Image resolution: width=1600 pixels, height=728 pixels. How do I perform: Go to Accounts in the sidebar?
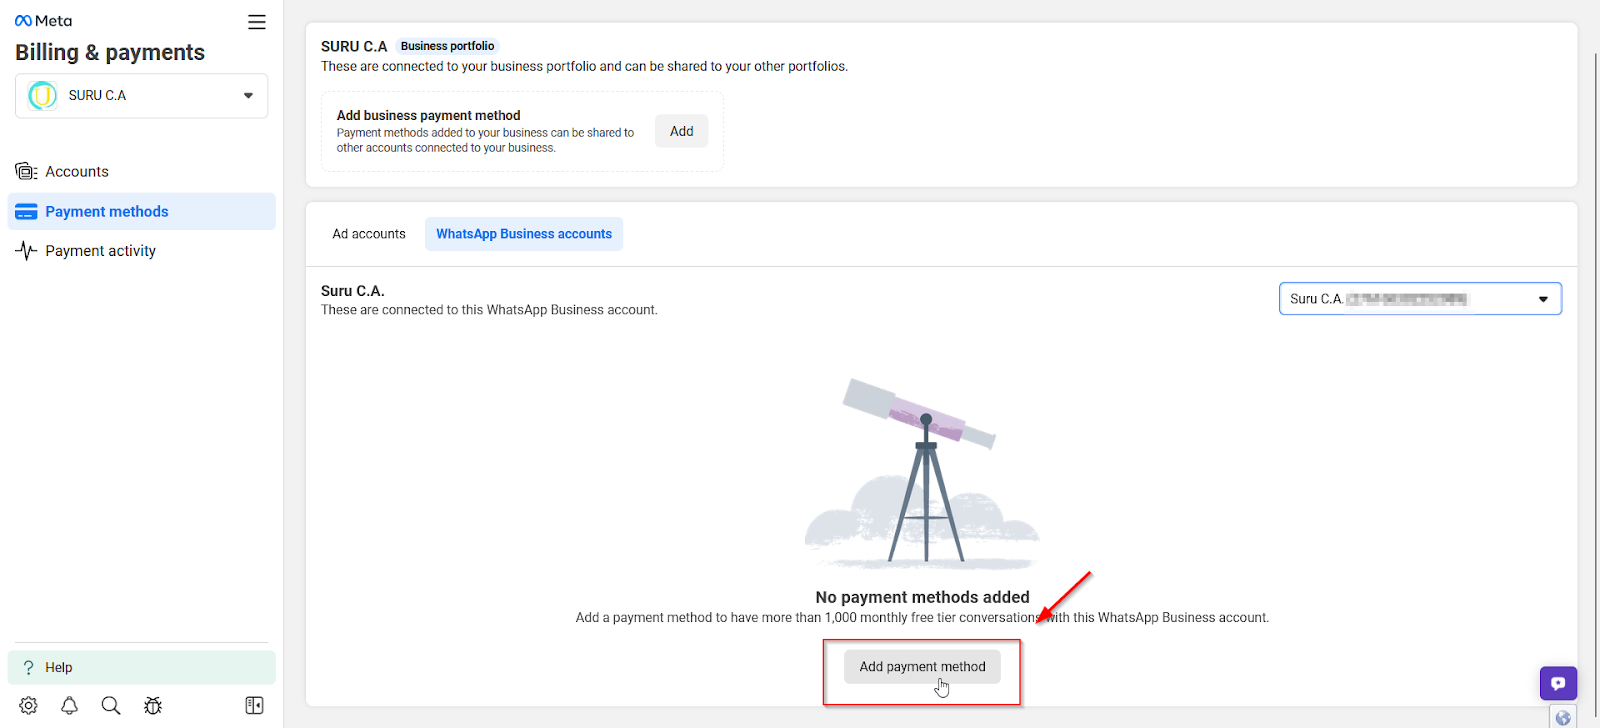click(x=142, y=172)
